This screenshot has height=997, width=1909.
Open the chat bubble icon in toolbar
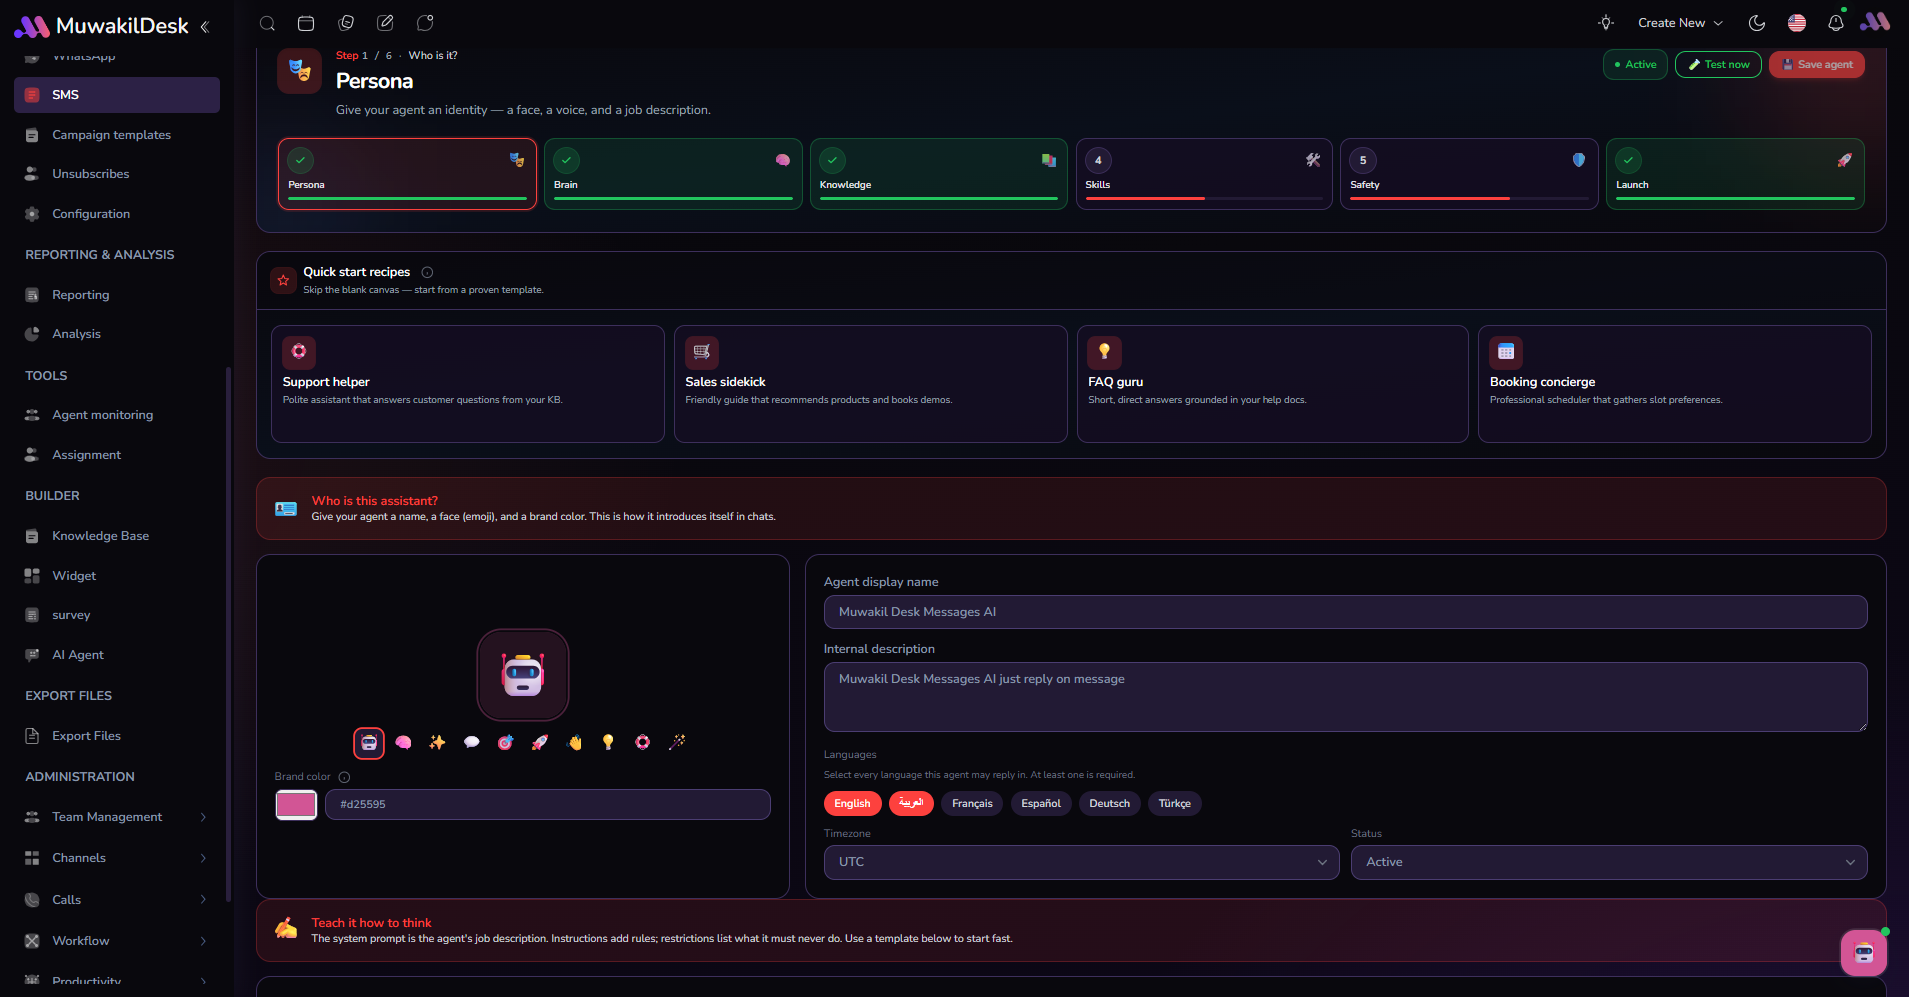(x=425, y=23)
